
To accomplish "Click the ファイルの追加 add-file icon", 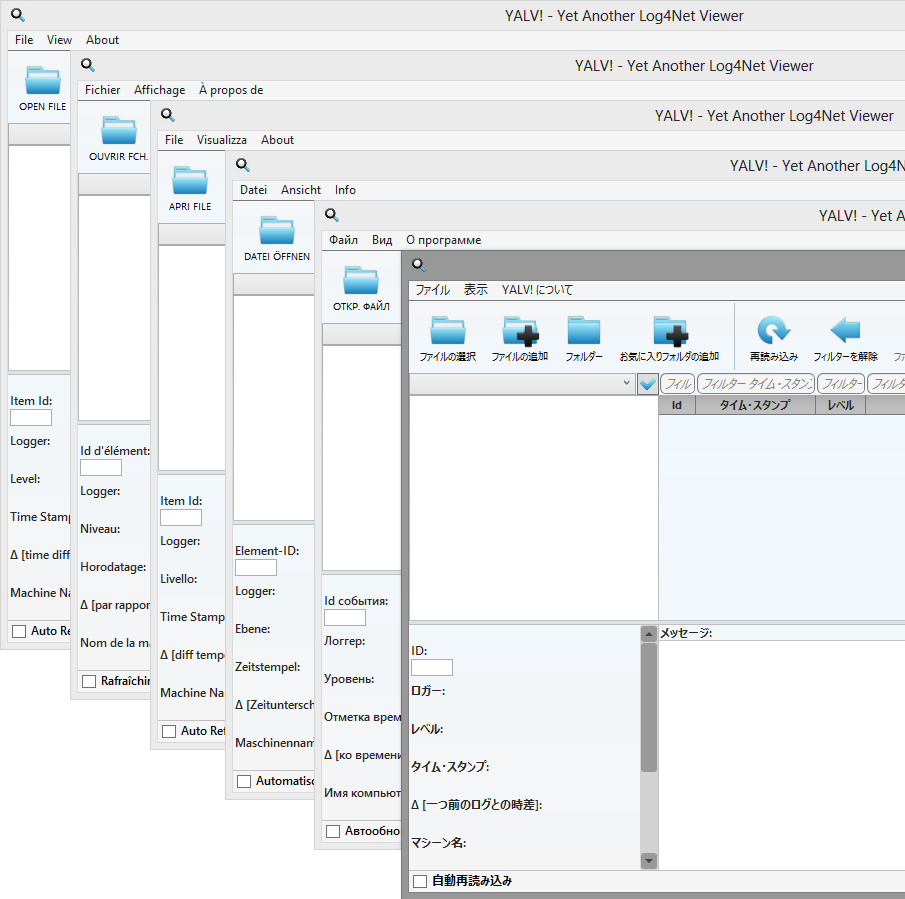I will (x=520, y=331).
